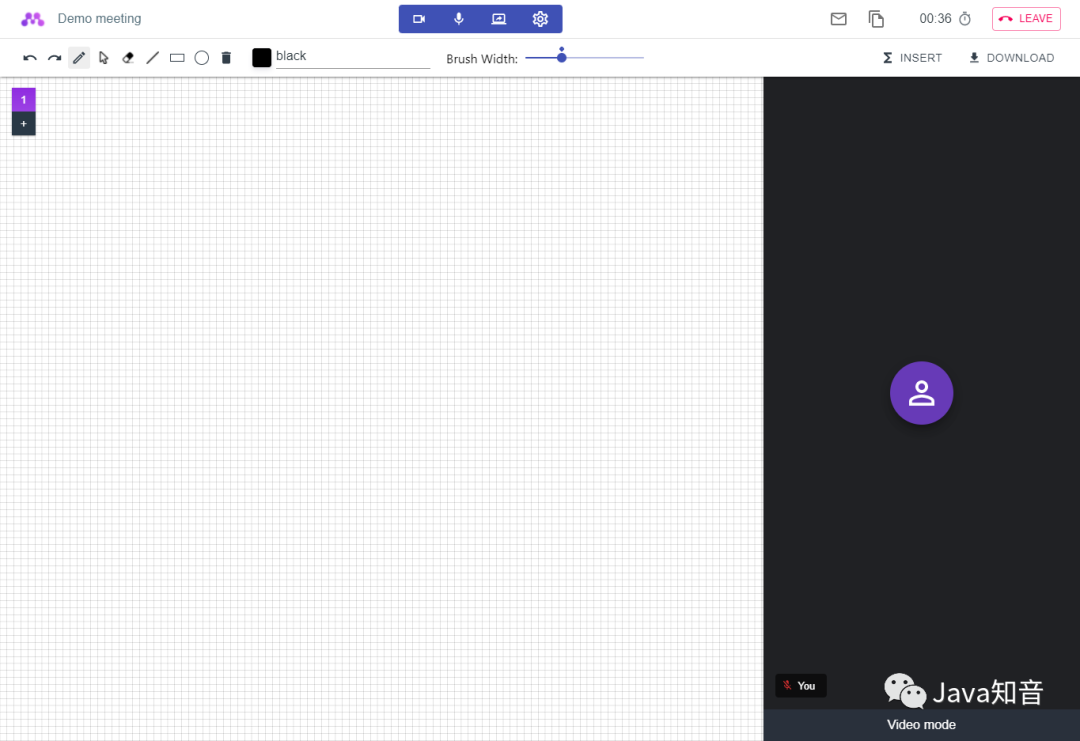This screenshot has height=741, width=1080.
Task: Click the 00:36 elapsed time
Action: 935,19
